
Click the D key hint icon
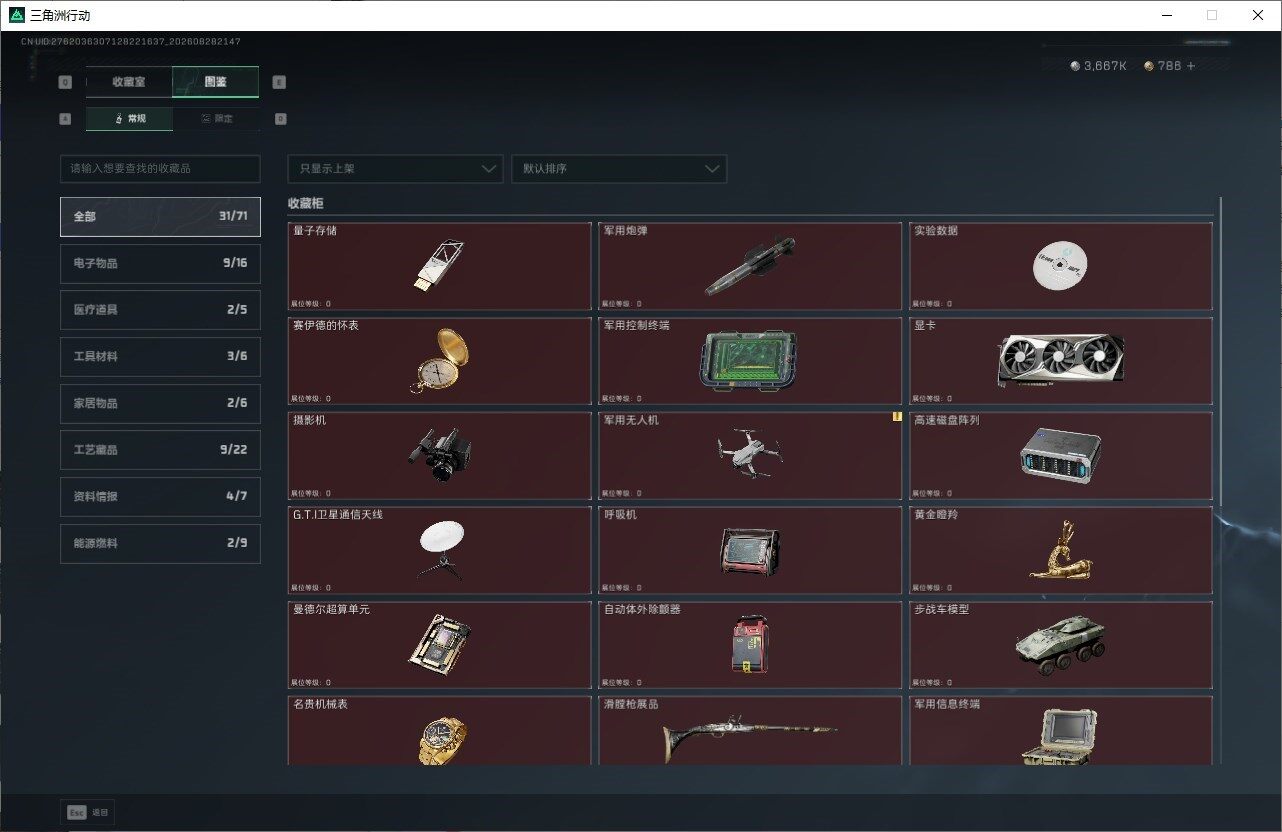coord(280,118)
